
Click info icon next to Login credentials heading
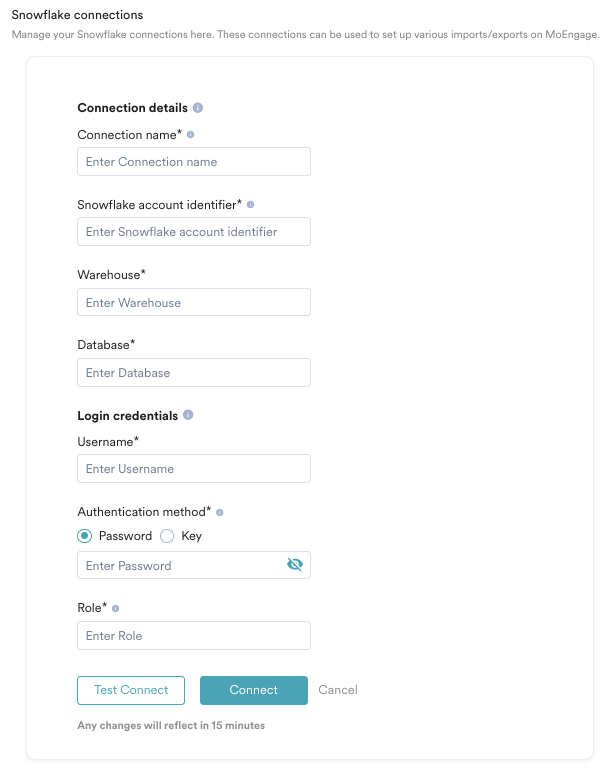point(188,415)
